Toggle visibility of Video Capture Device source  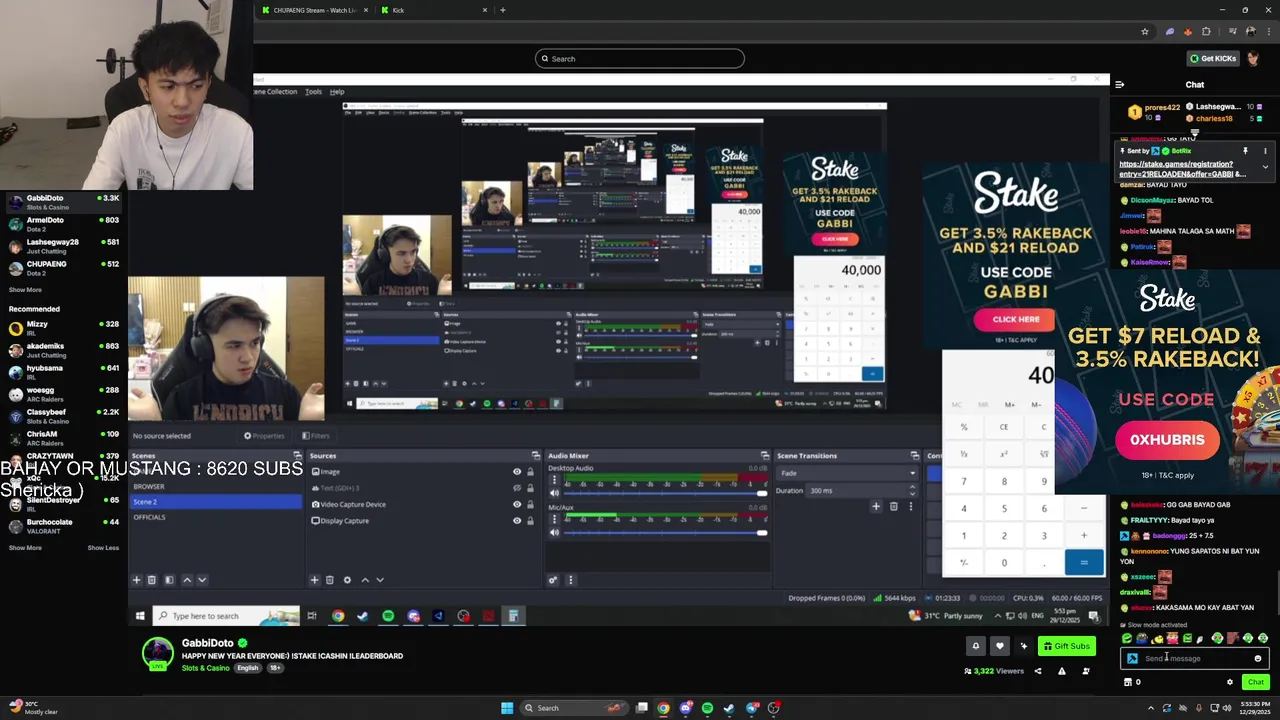517,504
